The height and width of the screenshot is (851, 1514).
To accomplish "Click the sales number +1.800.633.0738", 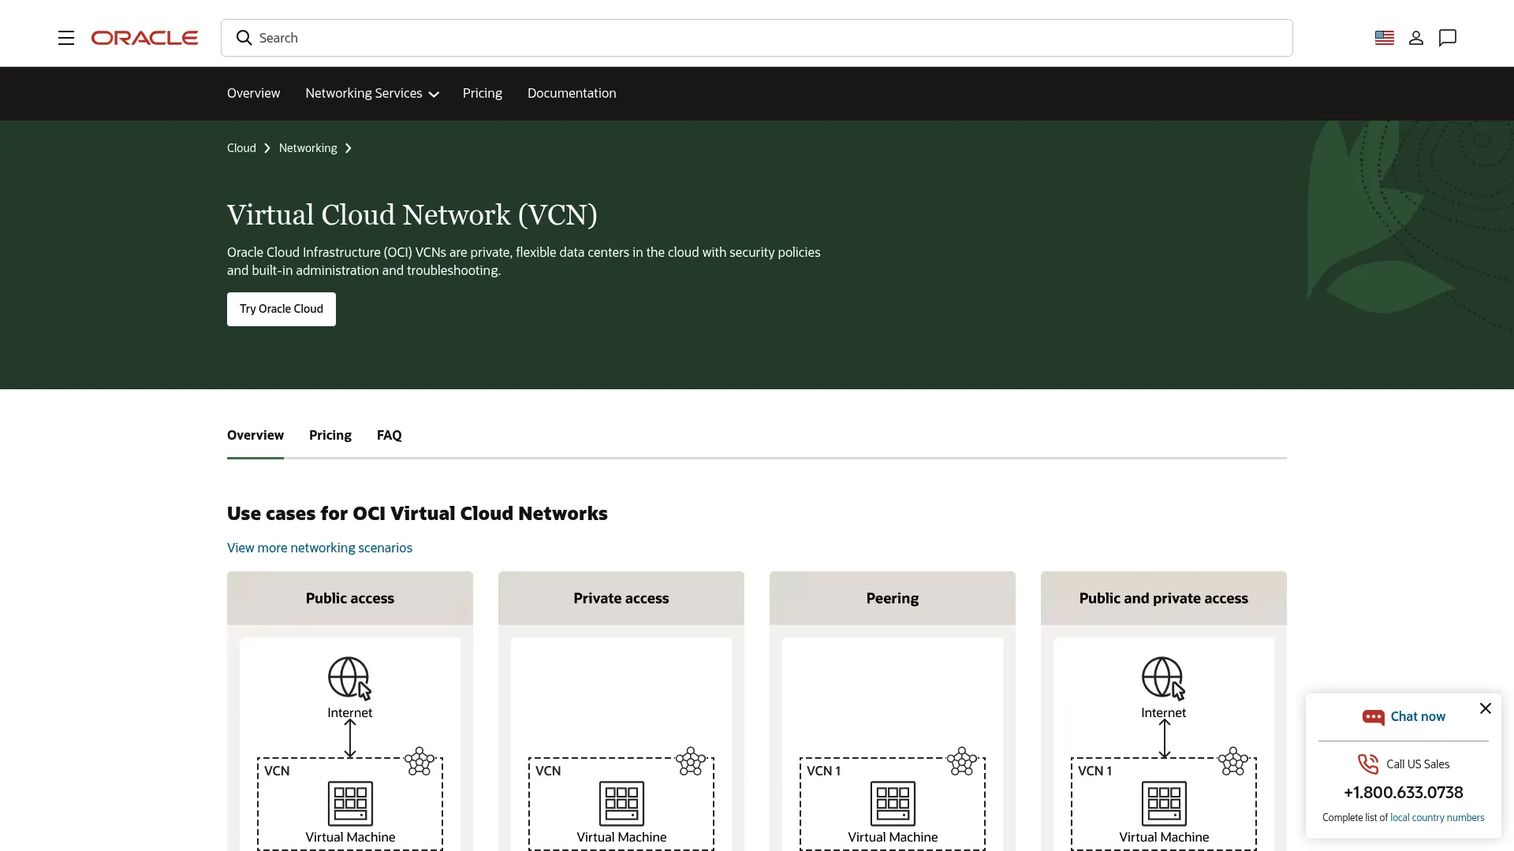I will (1403, 792).
